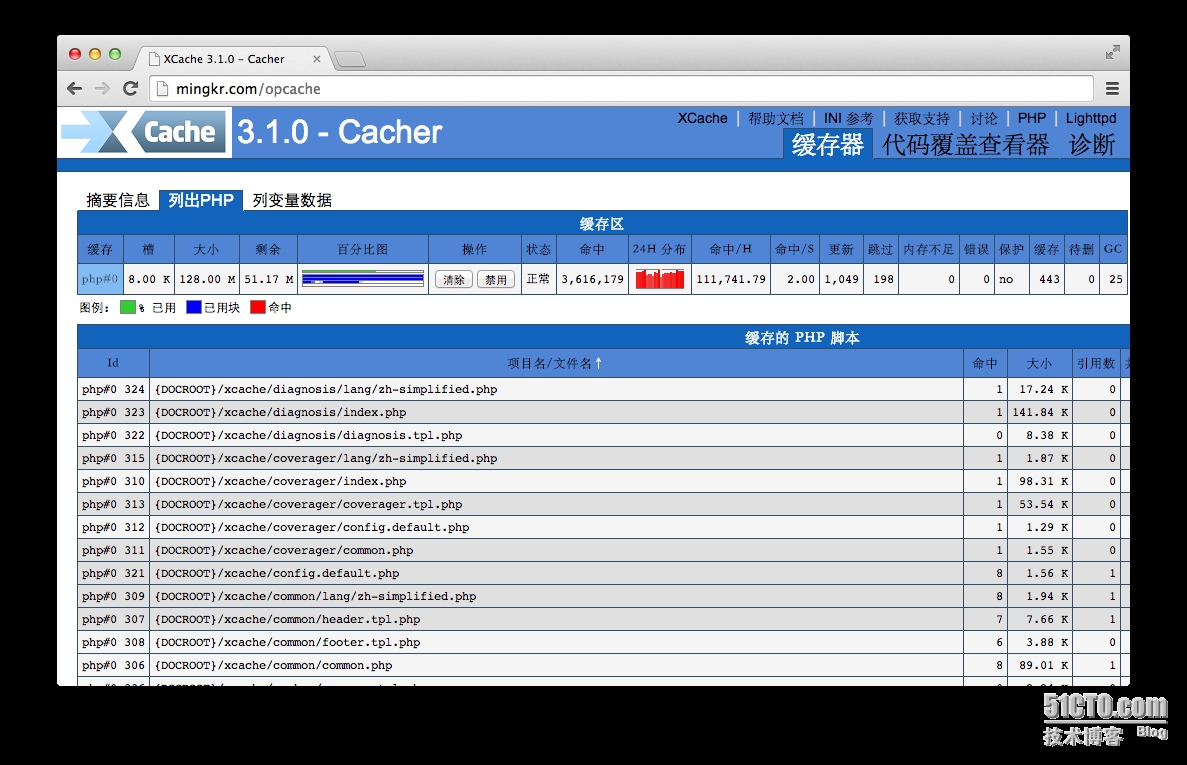Sort the script list by Id column

pos(113,363)
